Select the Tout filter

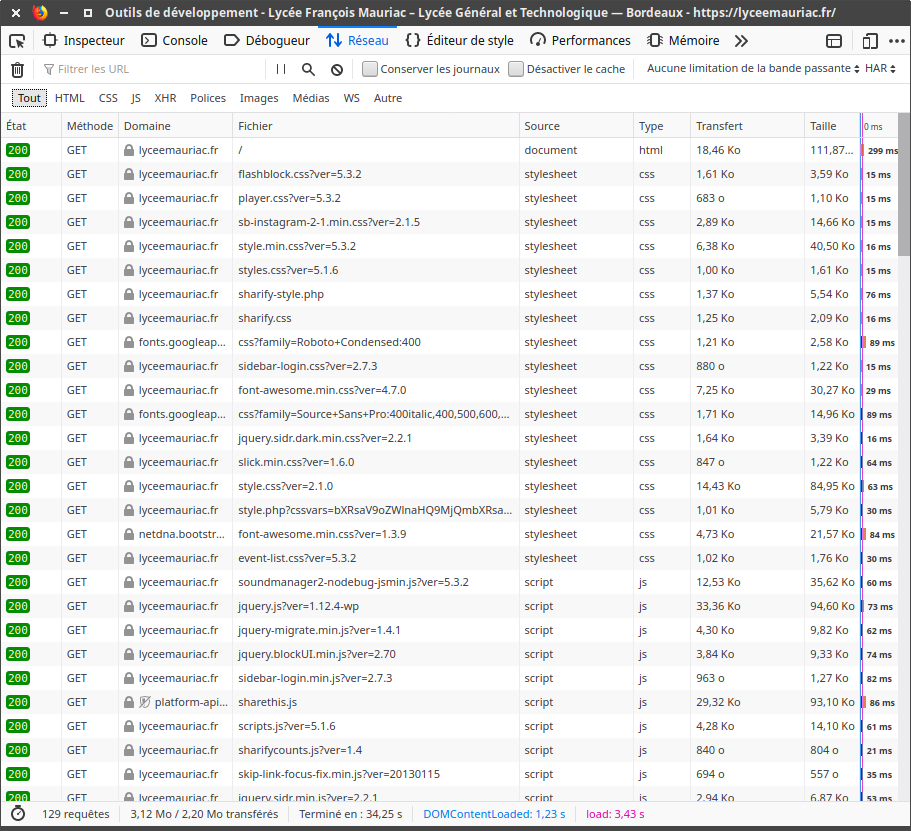[x=29, y=98]
